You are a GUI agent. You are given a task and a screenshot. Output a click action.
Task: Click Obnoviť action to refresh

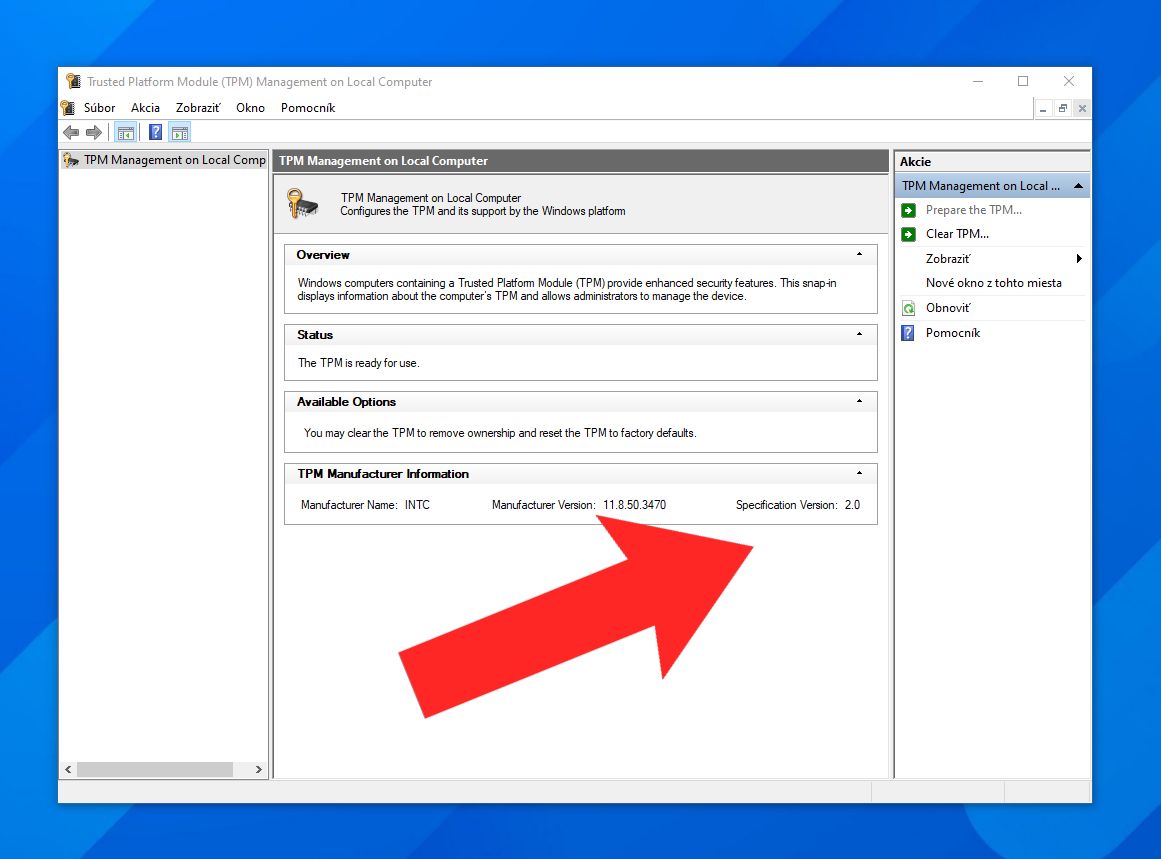coord(948,308)
